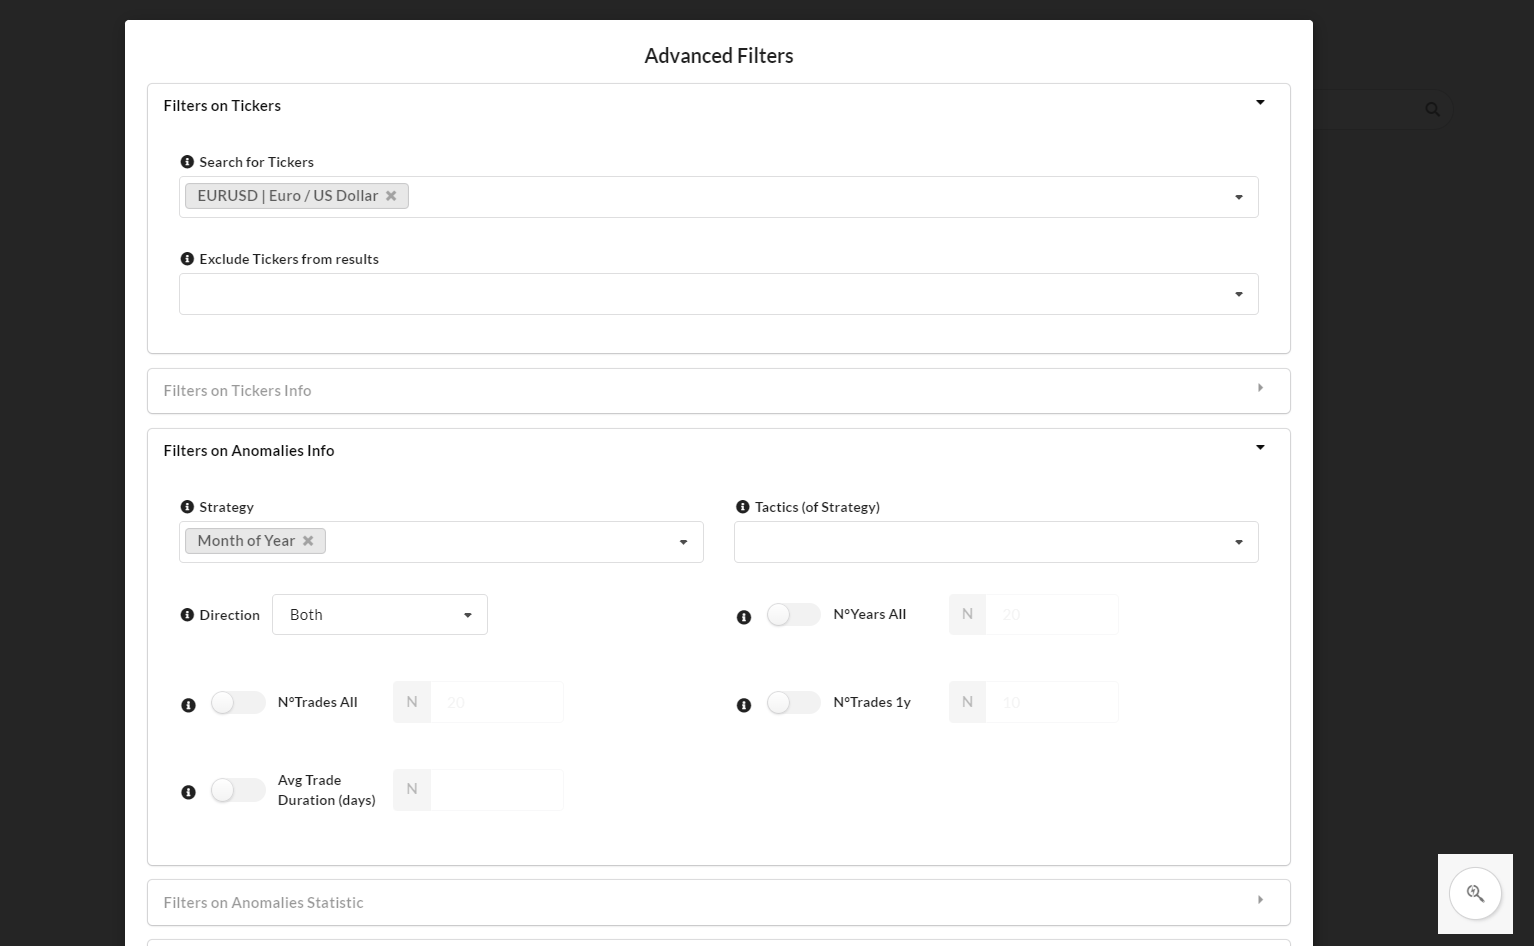Open the Tactics (of Strategy) dropdown
The image size is (1534, 946).
(x=996, y=542)
